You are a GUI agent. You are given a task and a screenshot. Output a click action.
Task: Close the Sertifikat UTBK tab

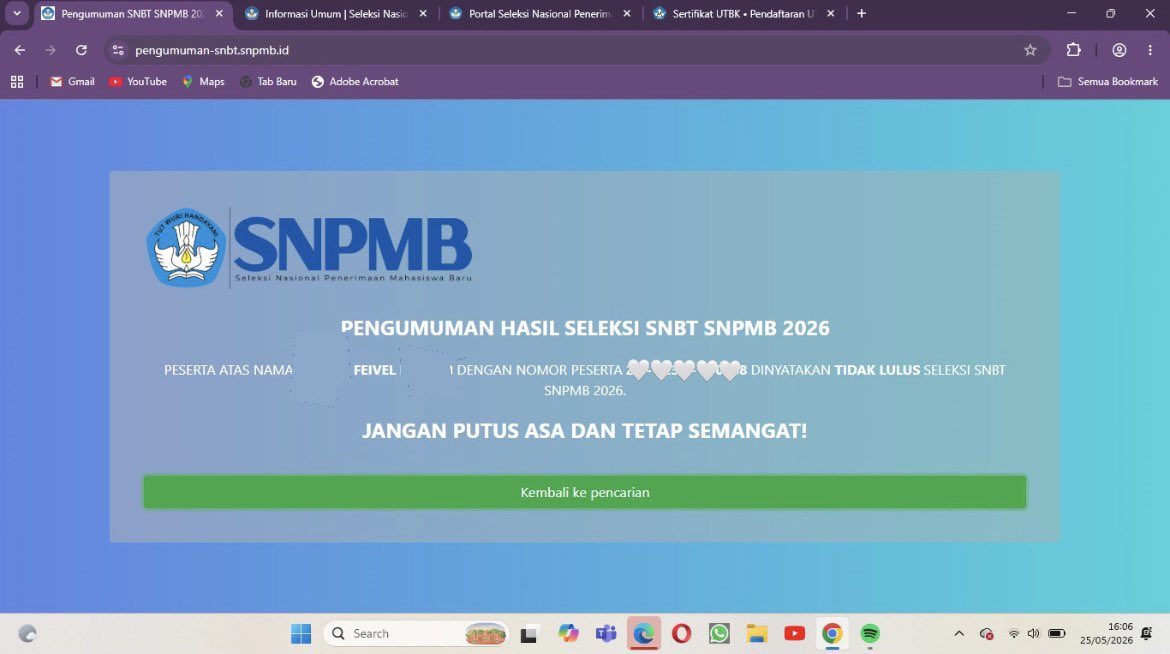pyautogui.click(x=830, y=13)
